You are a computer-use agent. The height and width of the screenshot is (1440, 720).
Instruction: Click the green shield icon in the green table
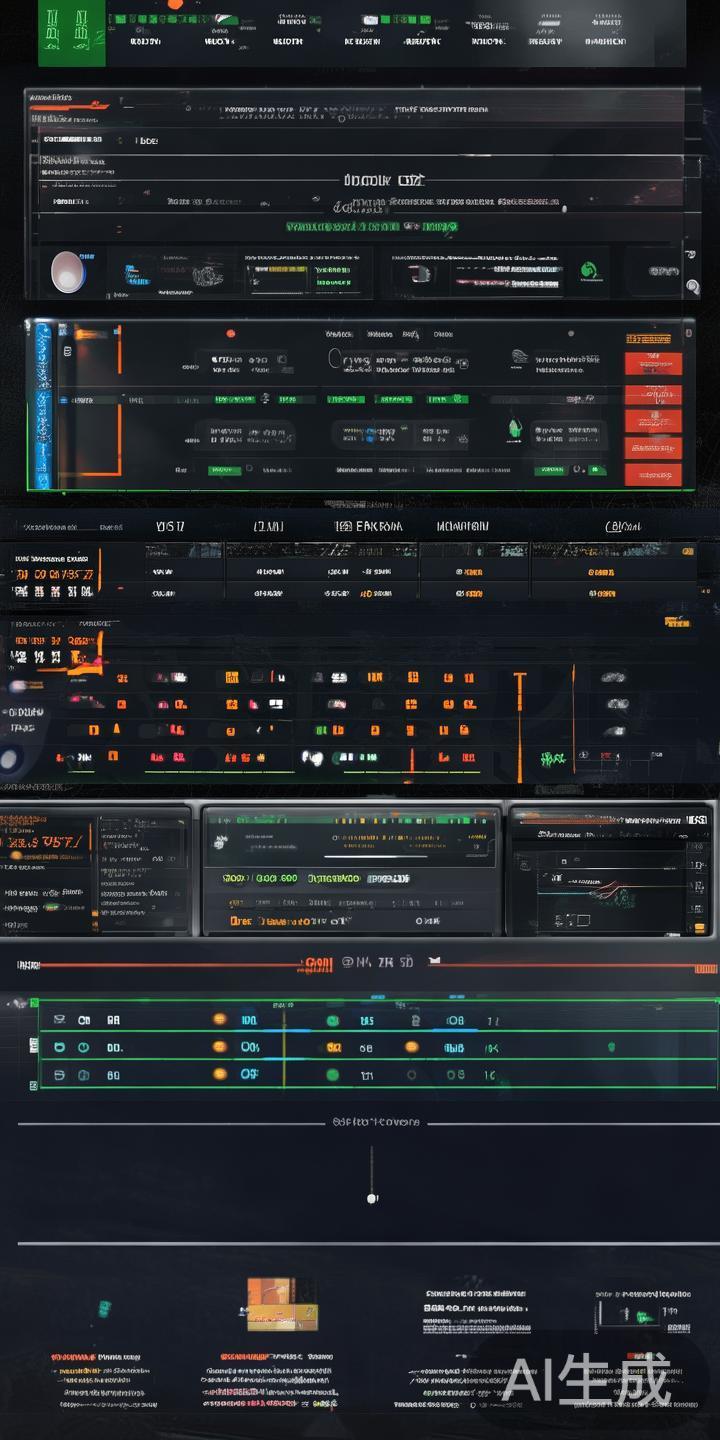coord(611,1047)
